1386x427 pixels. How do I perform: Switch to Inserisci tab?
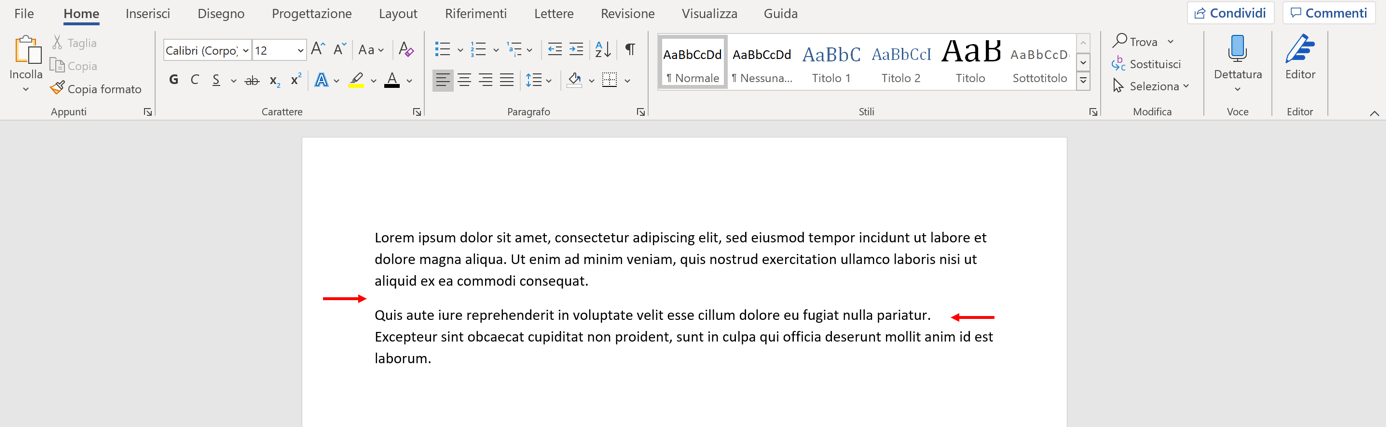click(x=148, y=14)
